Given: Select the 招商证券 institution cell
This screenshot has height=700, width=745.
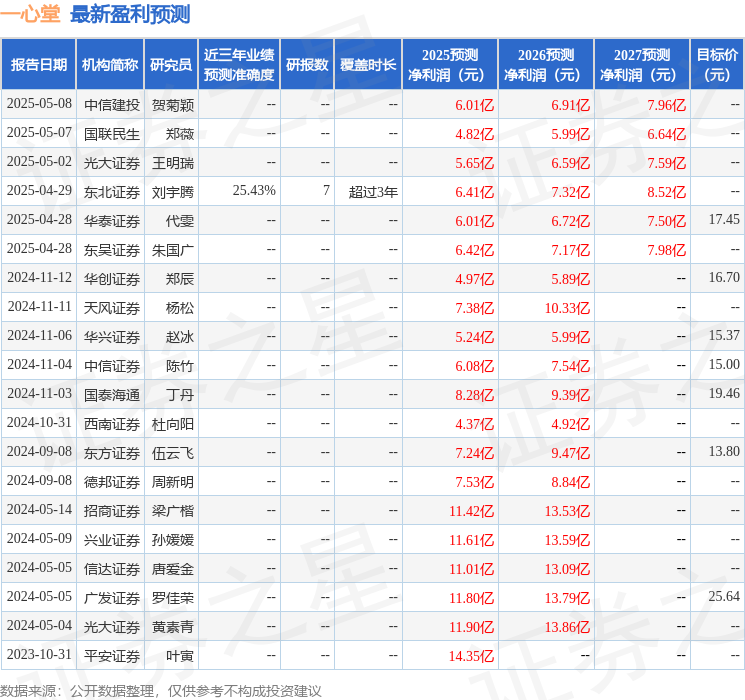Looking at the screenshot, I should pos(112,511).
